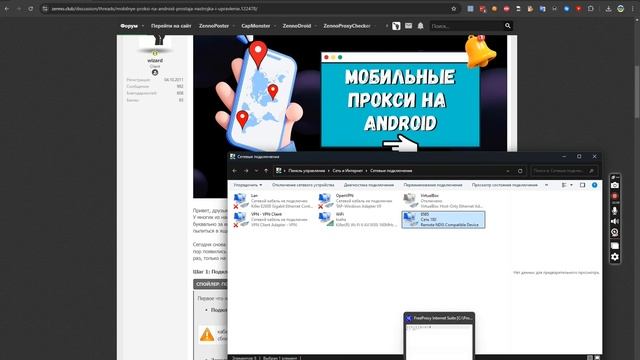This screenshot has height=360, width=640.
Task: Select the Lan network adapter
Action: click(273, 201)
